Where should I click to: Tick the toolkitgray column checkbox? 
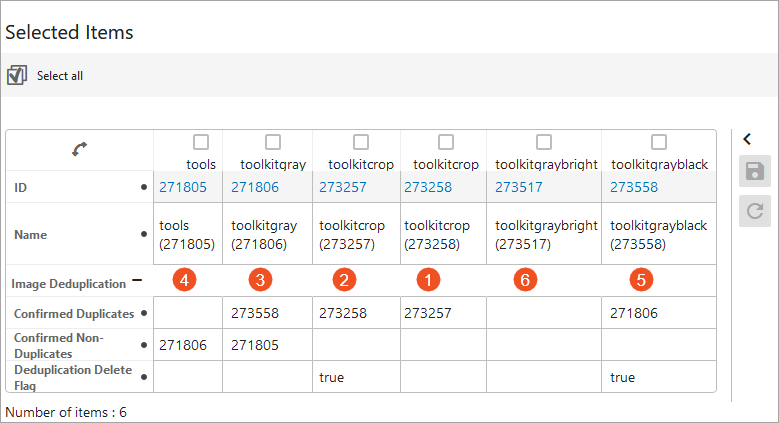tap(273, 142)
